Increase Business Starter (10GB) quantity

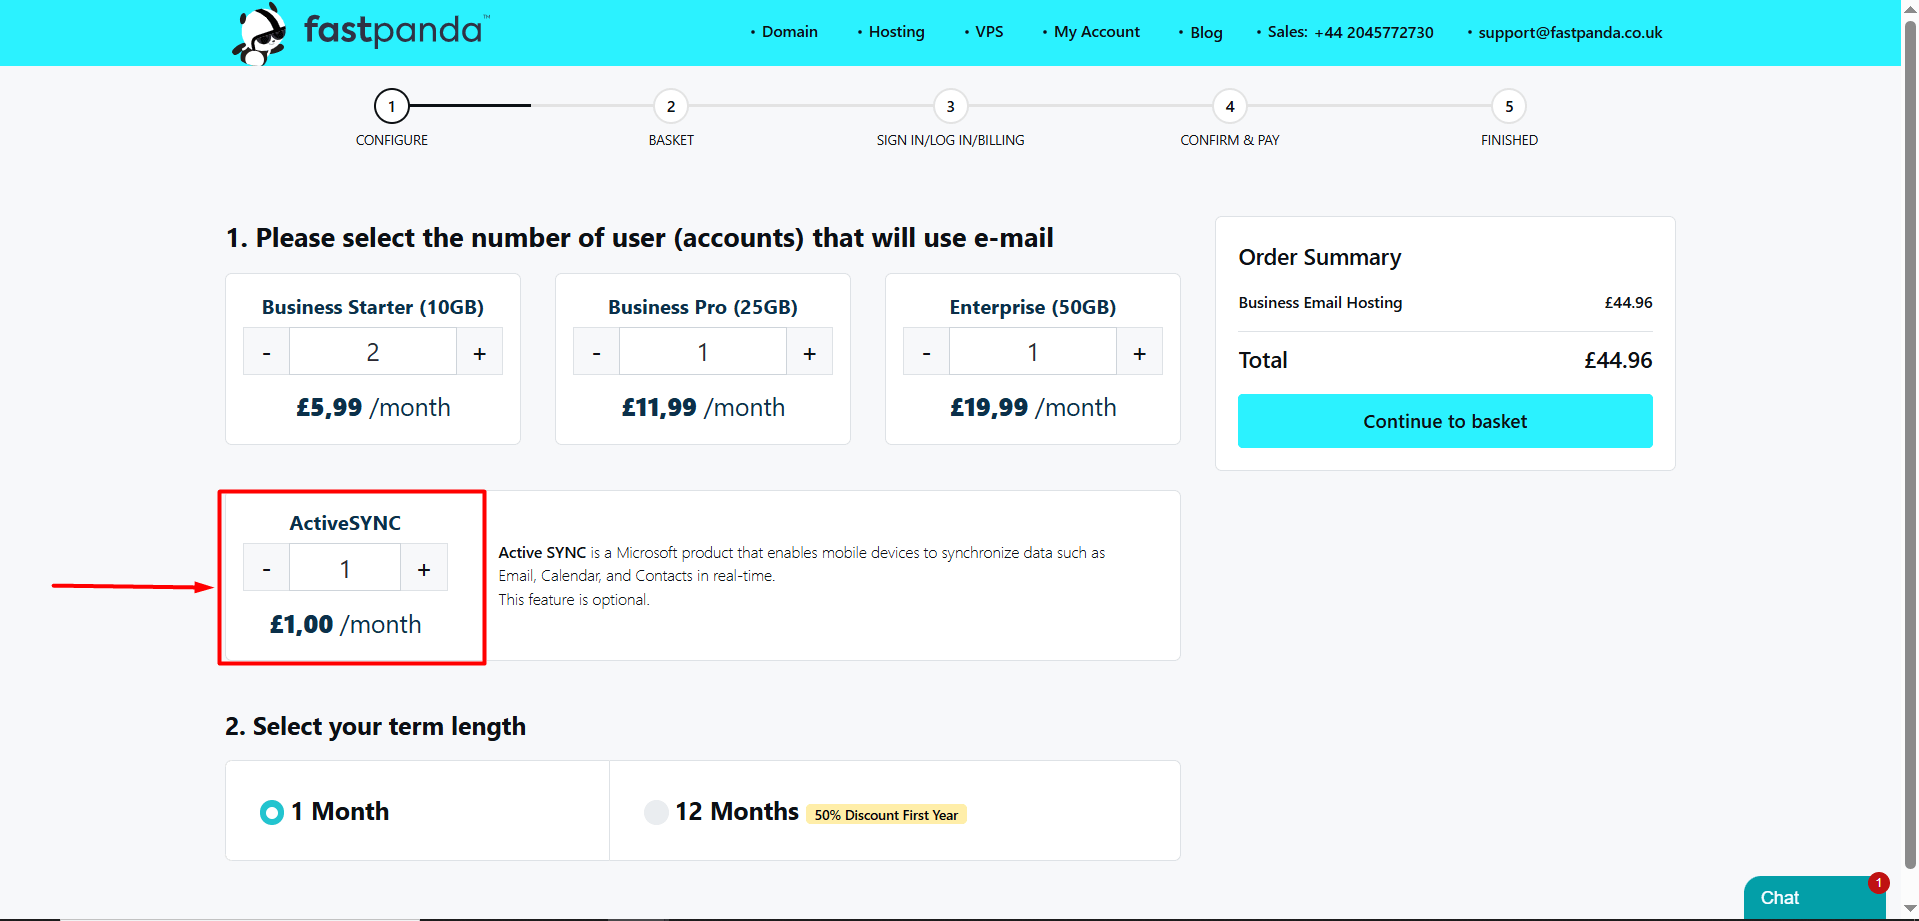[480, 352]
